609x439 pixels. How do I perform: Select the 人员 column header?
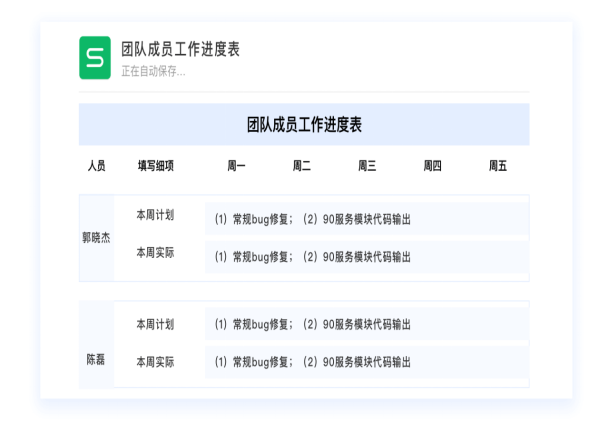pyautogui.click(x=96, y=166)
